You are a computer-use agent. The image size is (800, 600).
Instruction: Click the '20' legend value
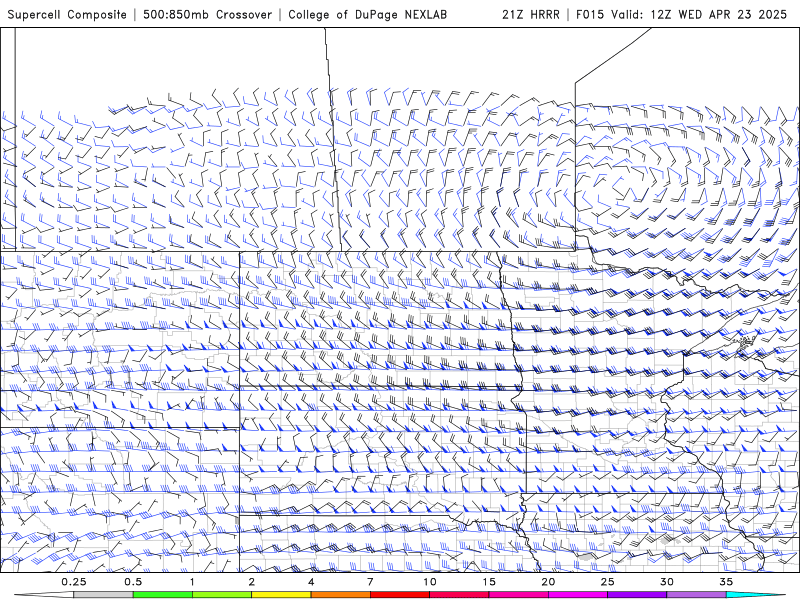[x=548, y=582]
